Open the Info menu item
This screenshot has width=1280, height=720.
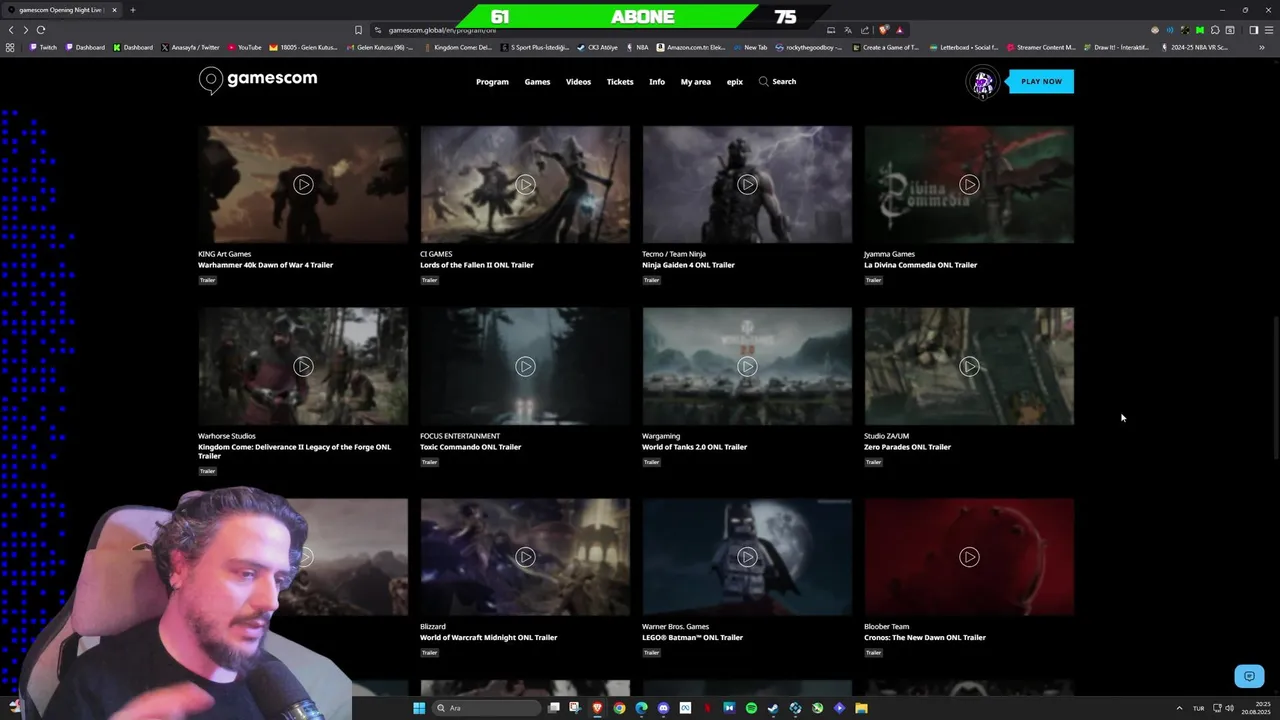click(657, 82)
